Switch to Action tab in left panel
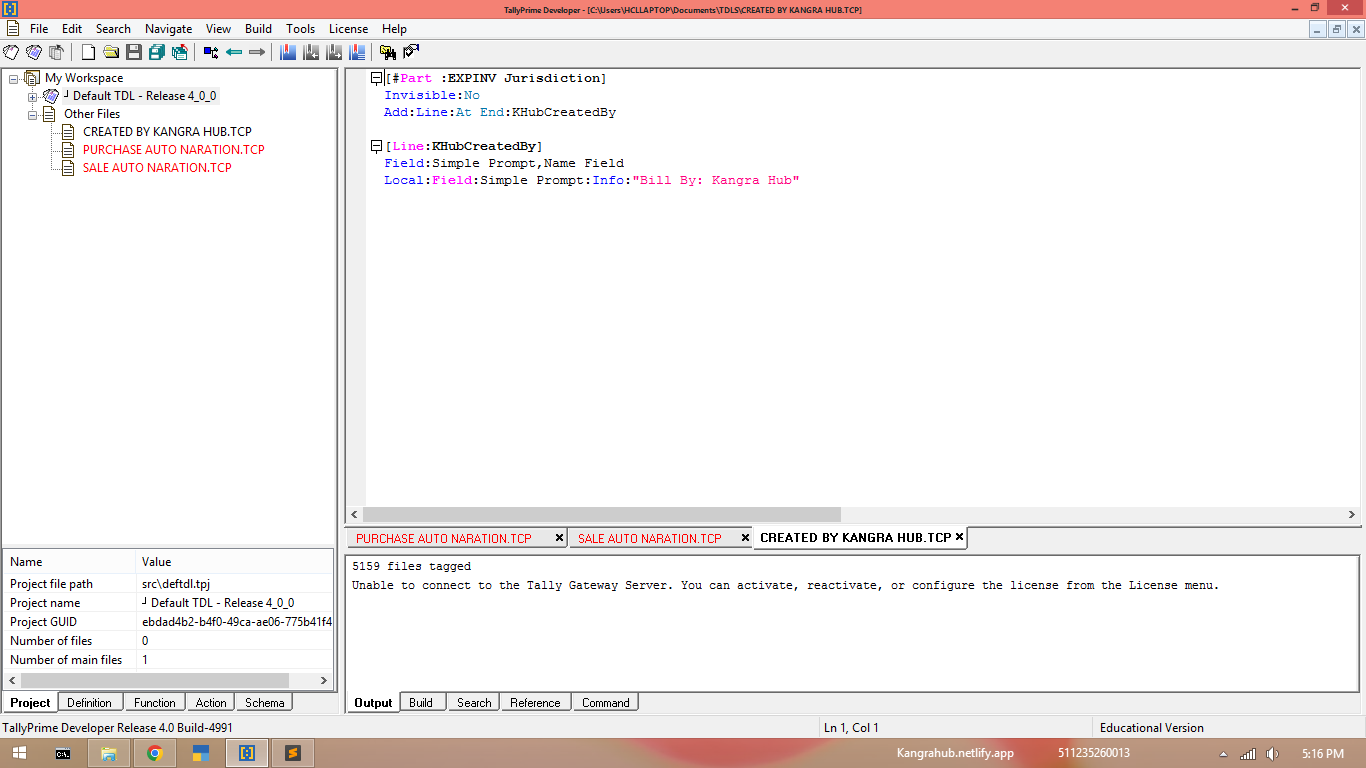The image size is (1366, 768). coord(211,703)
